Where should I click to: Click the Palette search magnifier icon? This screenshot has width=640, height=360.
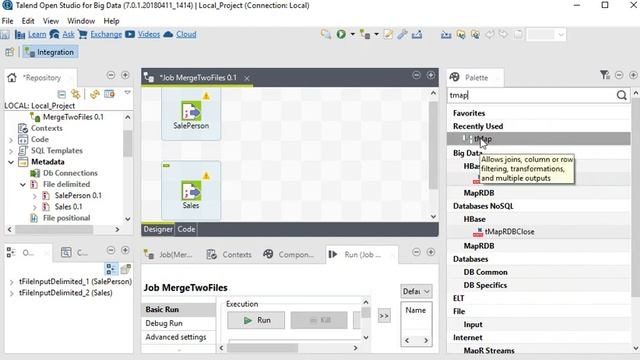(621, 95)
